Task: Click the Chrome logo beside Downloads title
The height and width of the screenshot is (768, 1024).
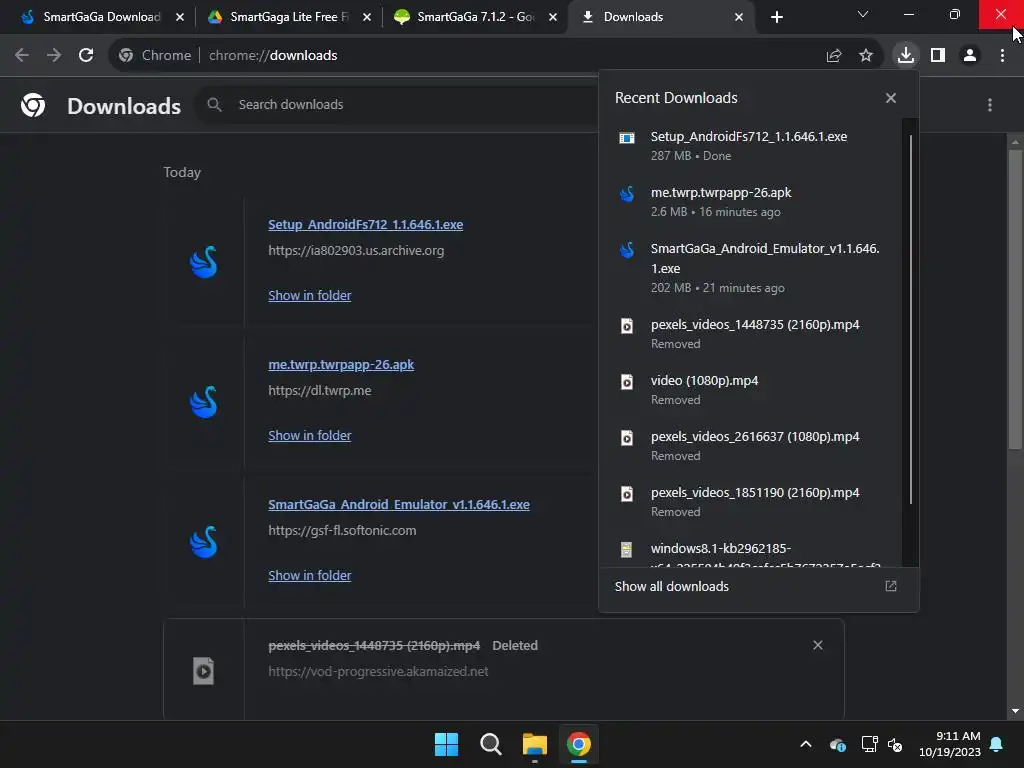Action: click(x=33, y=104)
